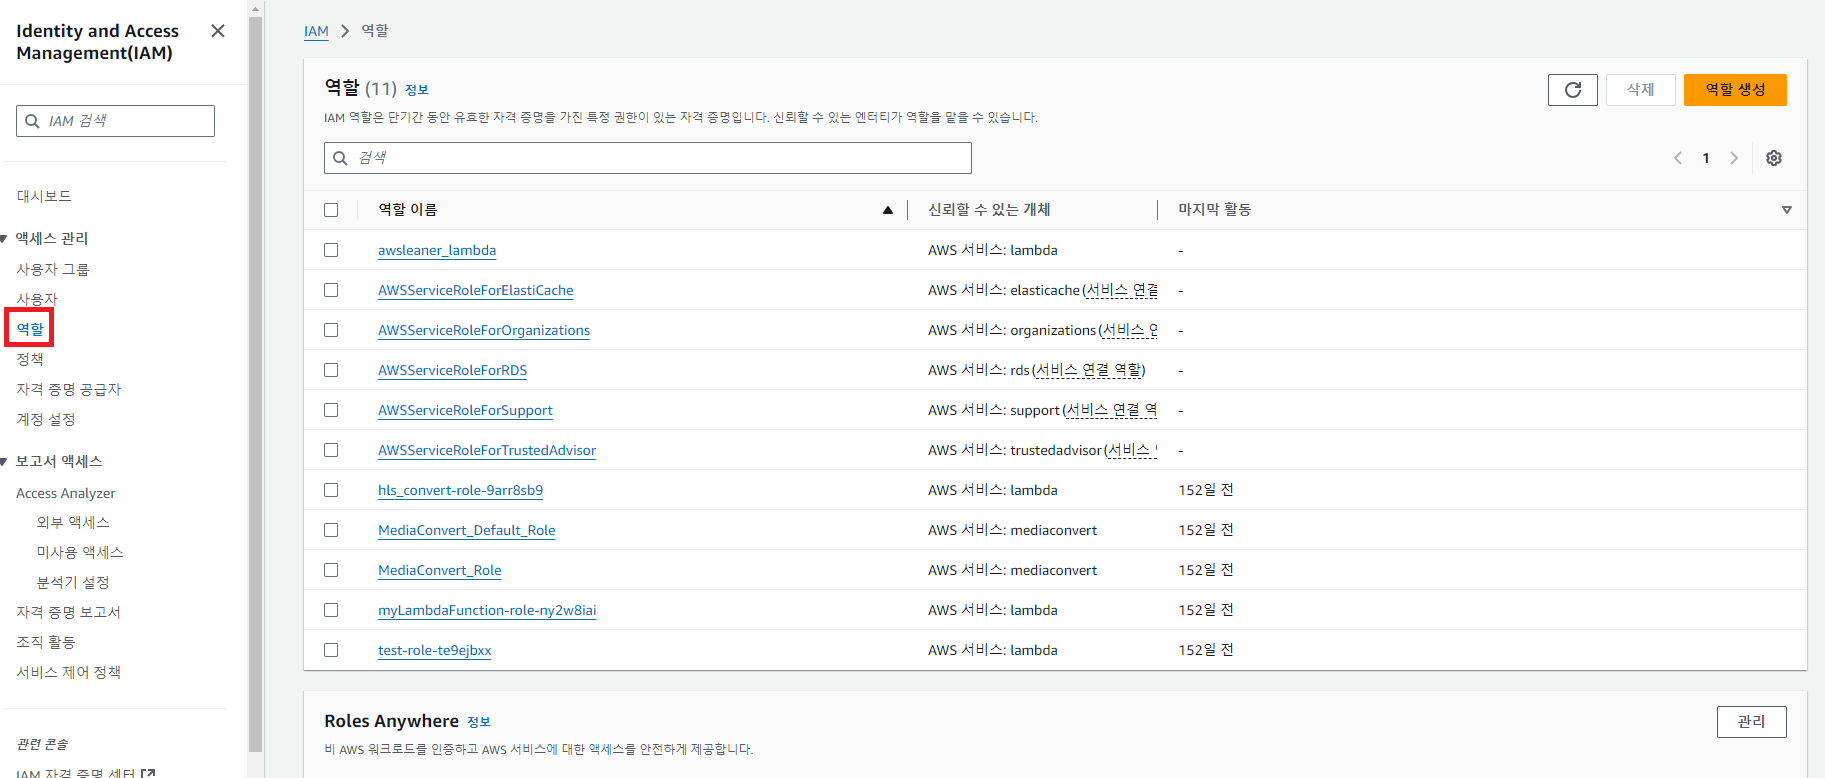Open 미사용 액세스 under Access Analyzer
The height and width of the screenshot is (778, 1825).
[x=80, y=552]
